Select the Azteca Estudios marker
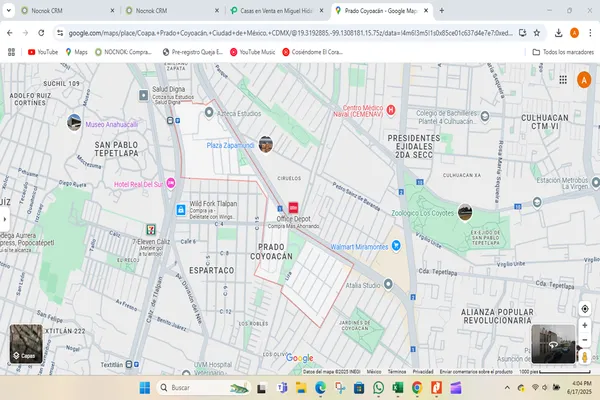Screen dimensions: 600x400 click(209, 113)
